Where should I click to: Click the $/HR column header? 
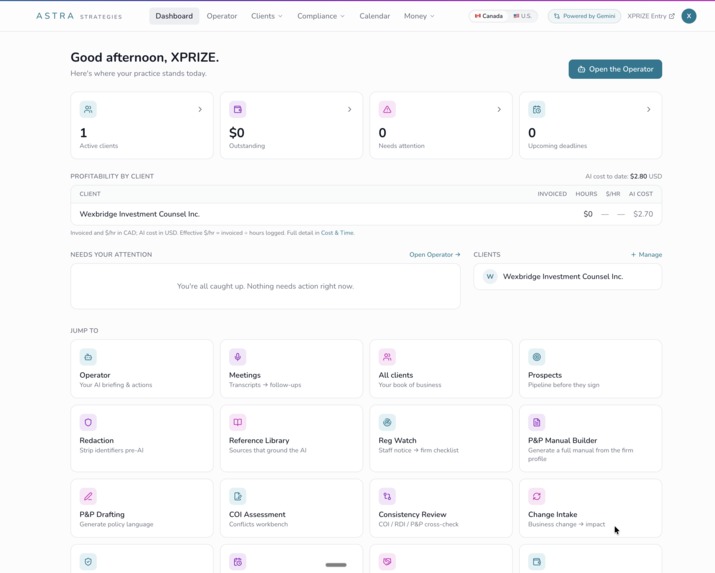pos(613,194)
